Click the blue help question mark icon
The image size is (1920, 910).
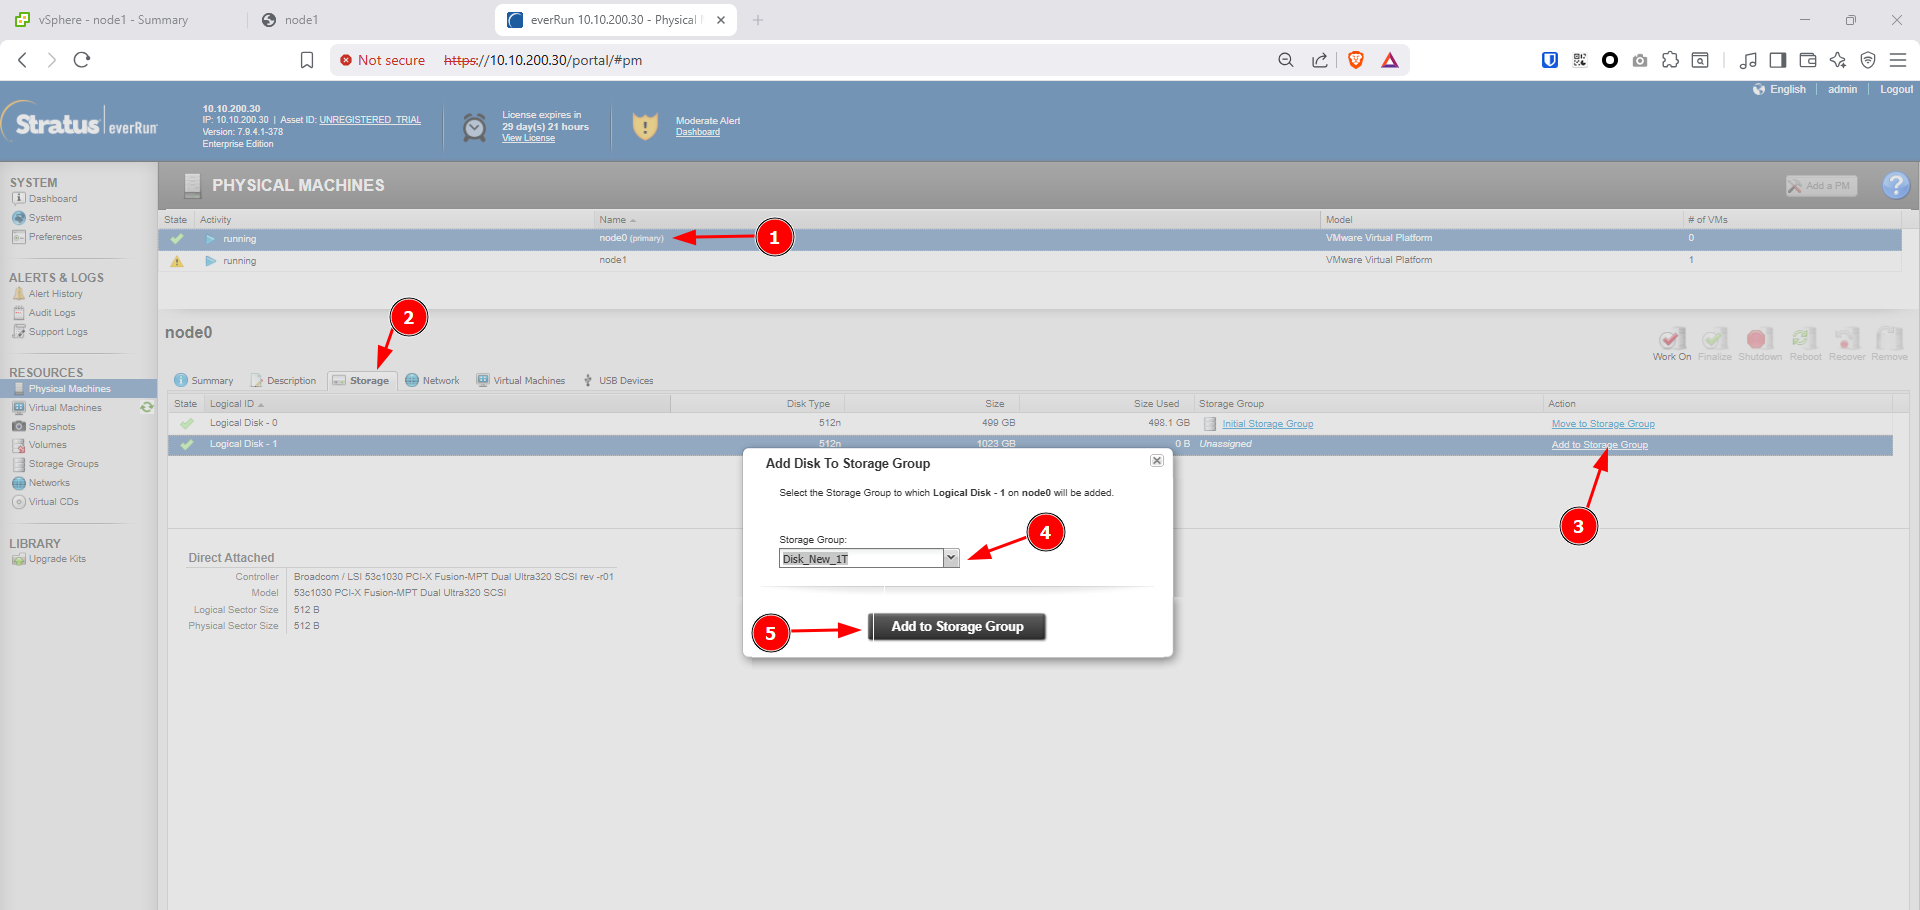(x=1895, y=185)
